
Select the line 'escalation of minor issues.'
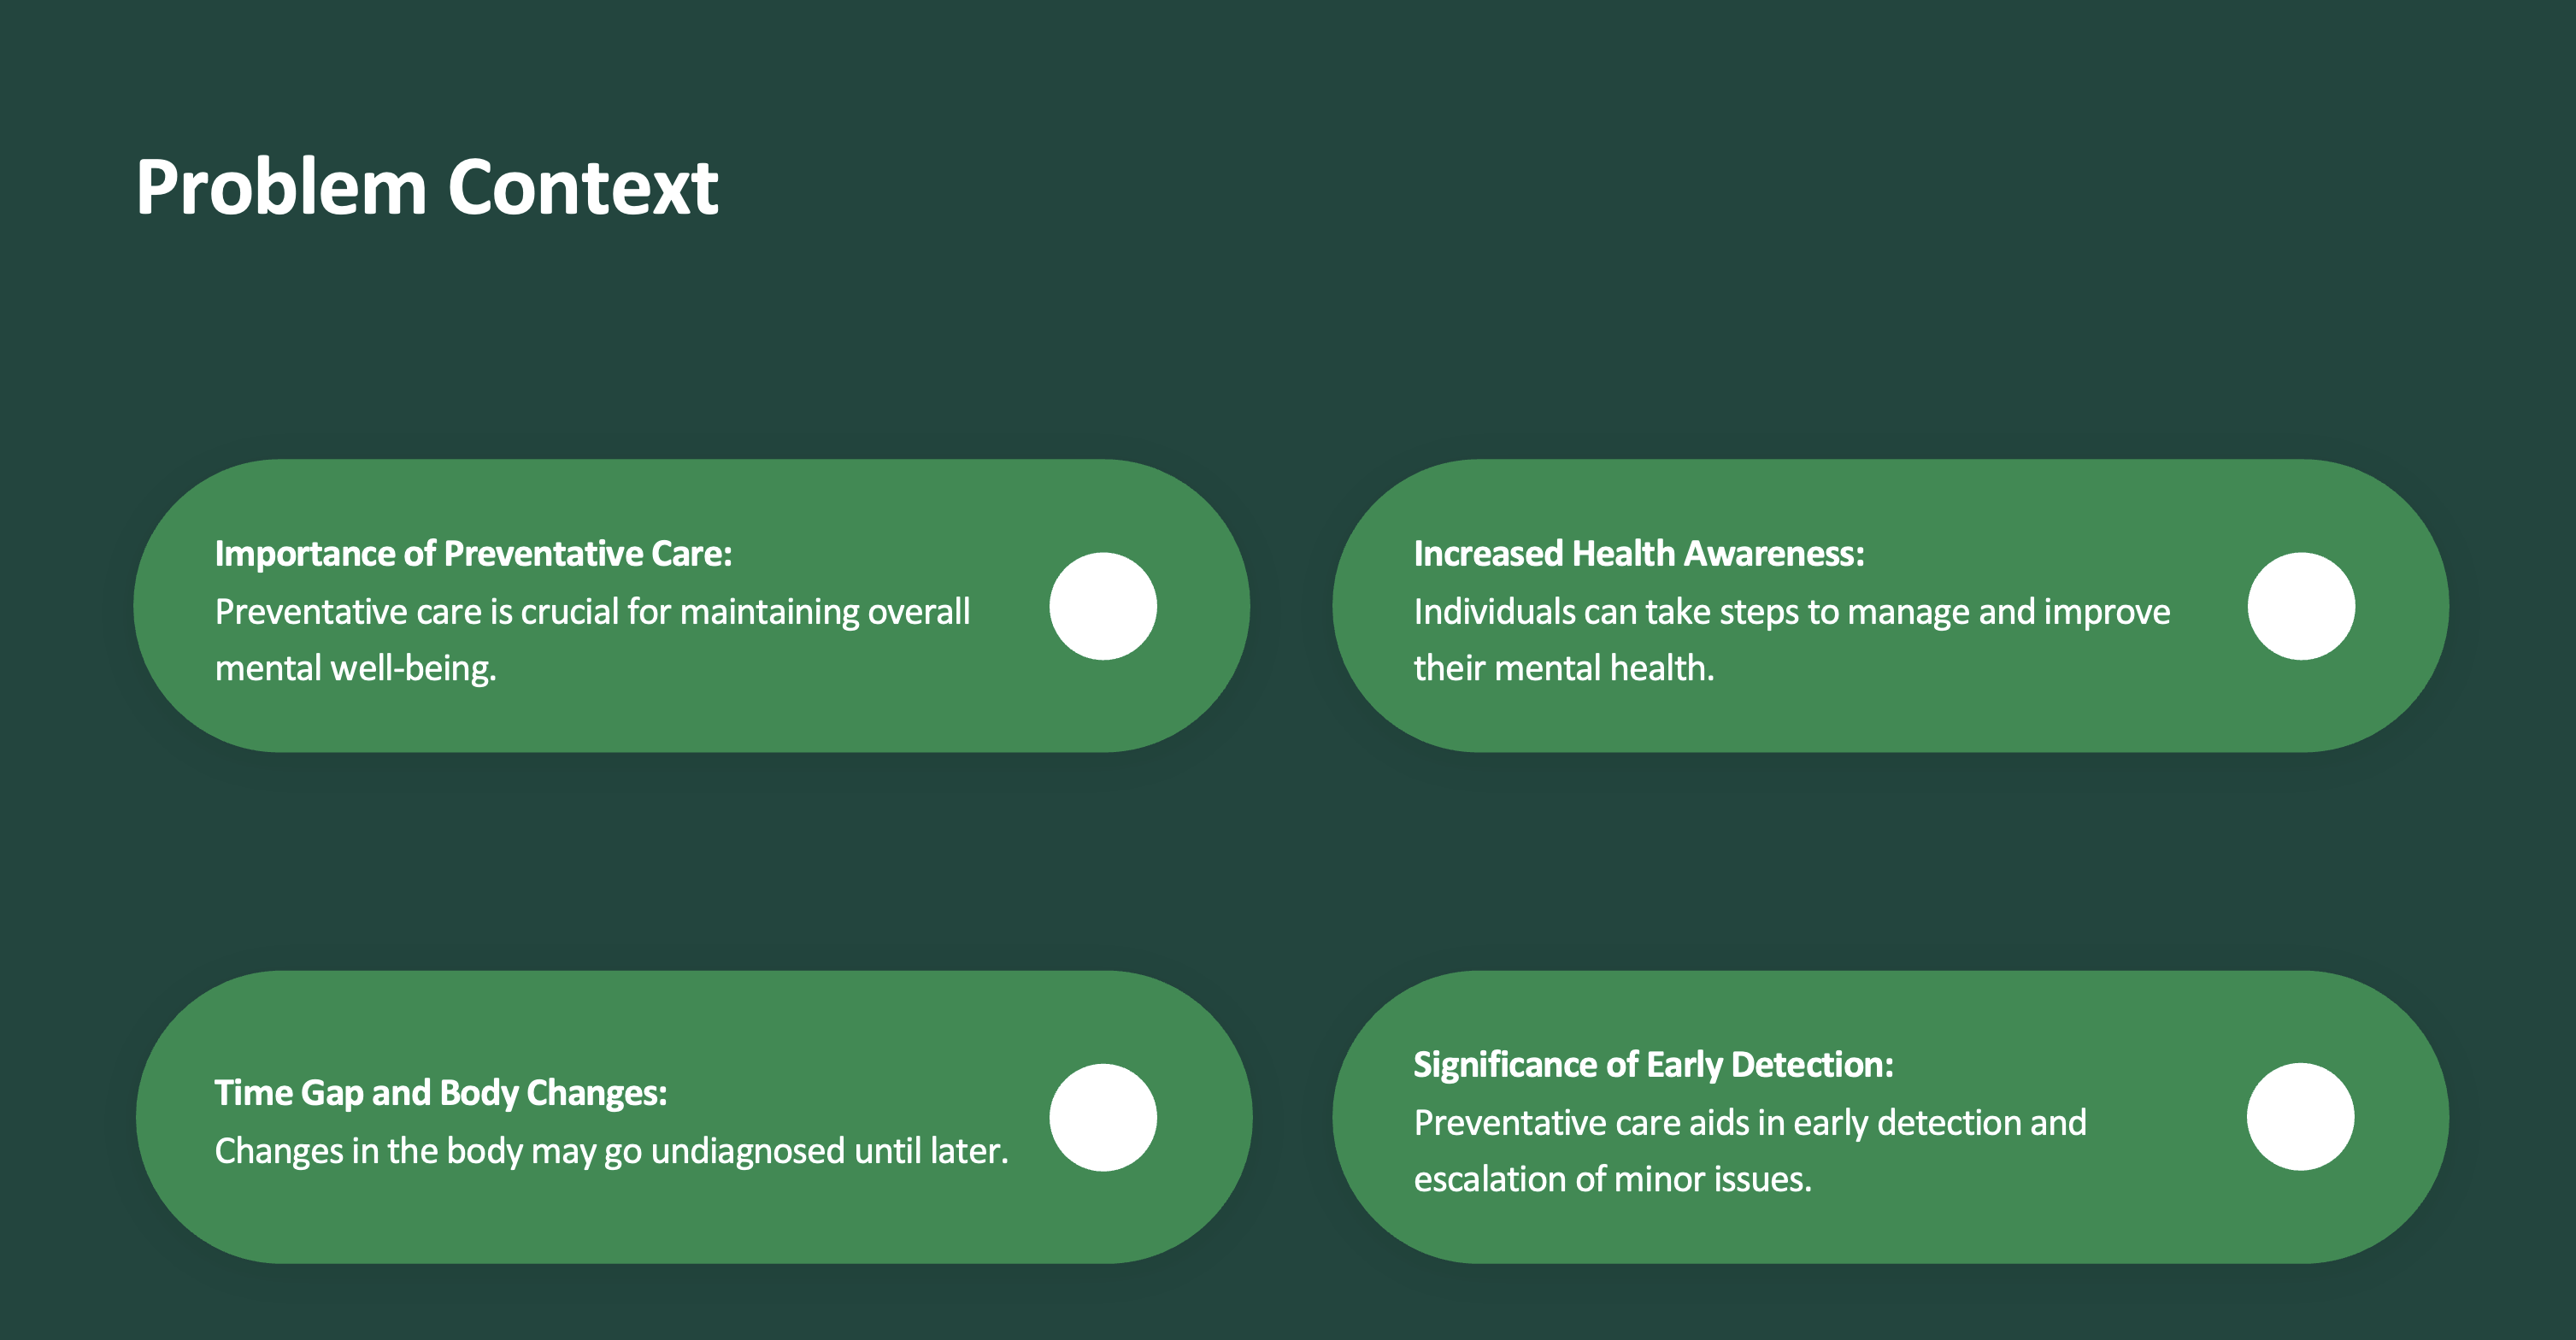tap(1612, 1179)
